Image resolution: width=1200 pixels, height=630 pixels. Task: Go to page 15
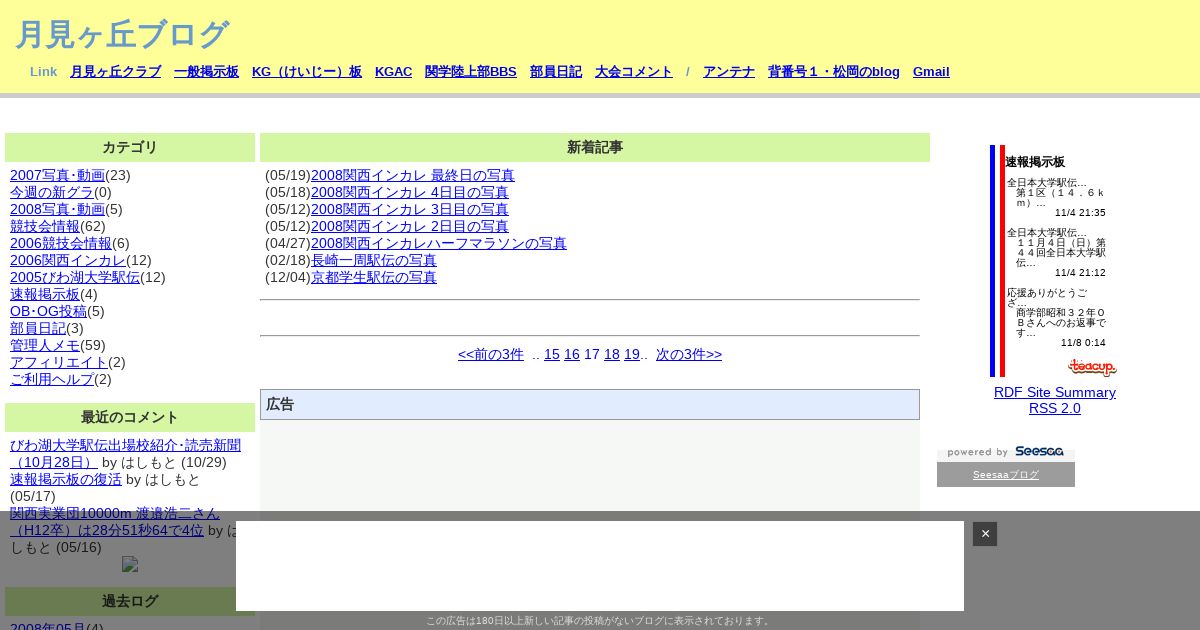coord(552,354)
